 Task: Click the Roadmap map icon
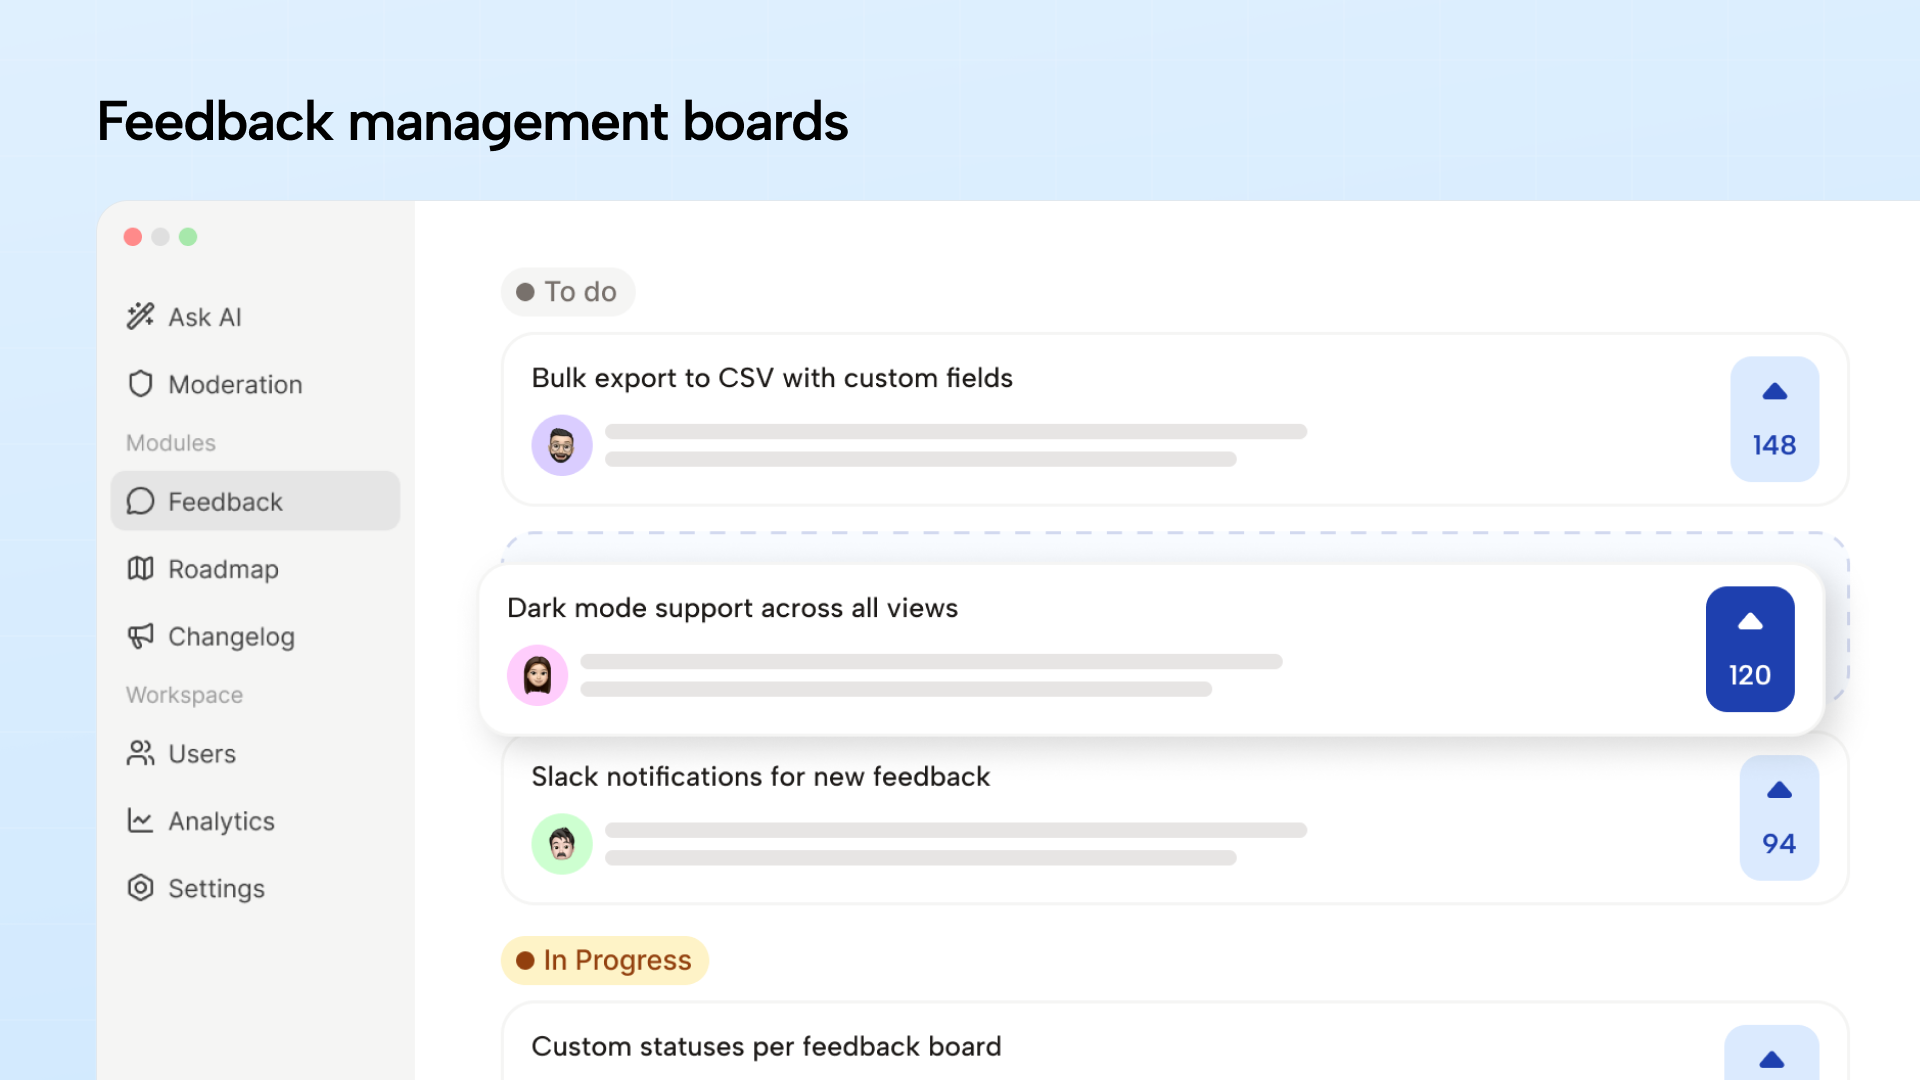click(x=140, y=569)
